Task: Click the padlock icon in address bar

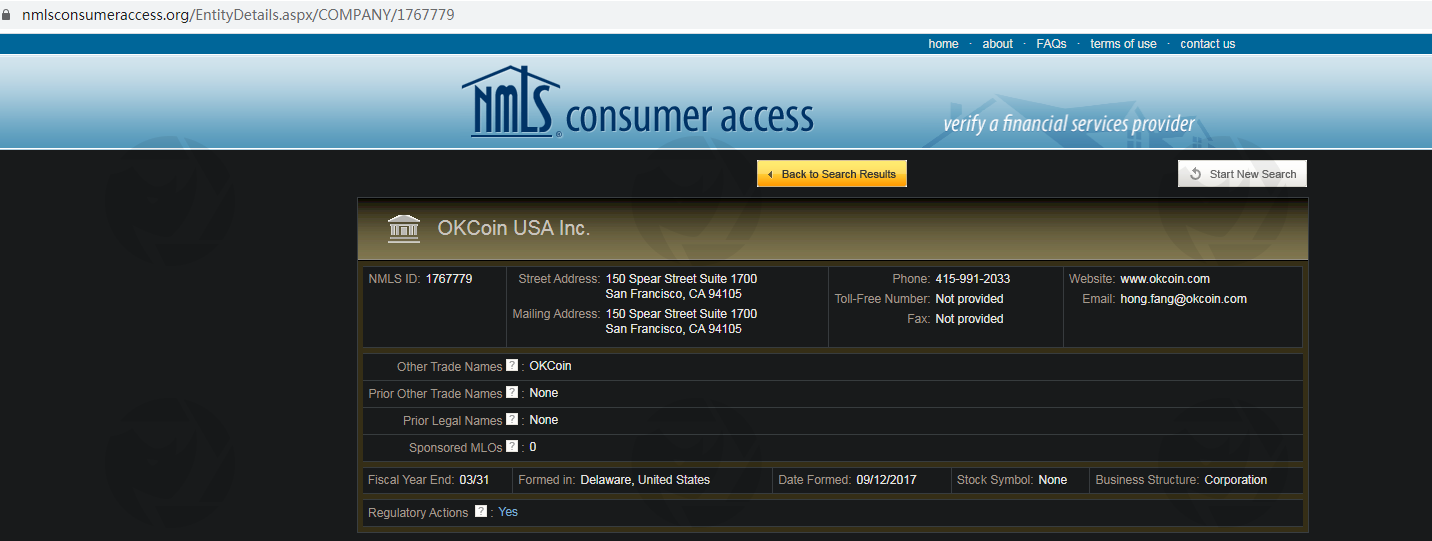Action: coord(7,15)
